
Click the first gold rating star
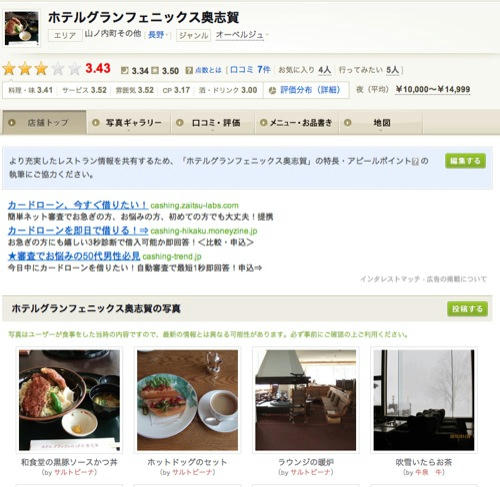point(9,68)
